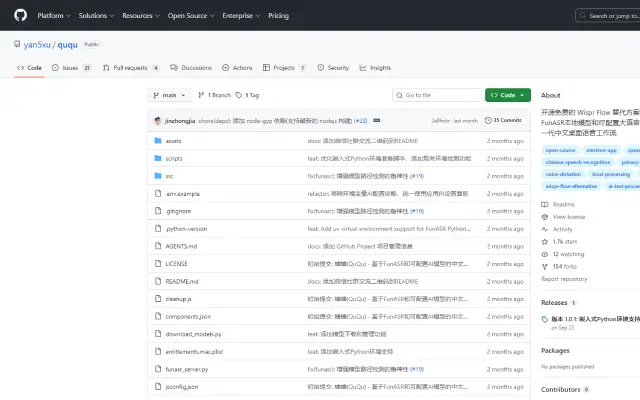View the 1.7k stars link
The width and height of the screenshot is (640, 400).
(559, 242)
